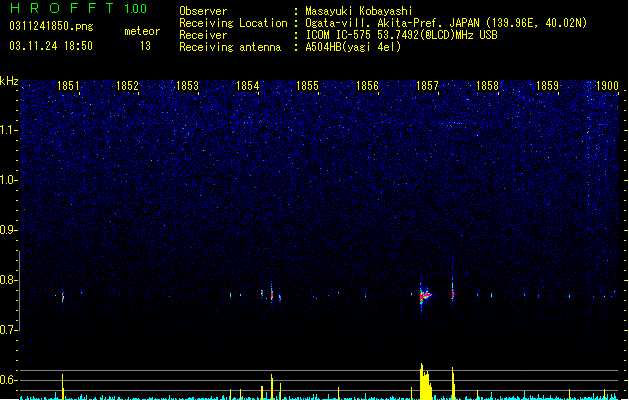Click the 1855 time axis label
629x400 pixels.
[307, 85]
